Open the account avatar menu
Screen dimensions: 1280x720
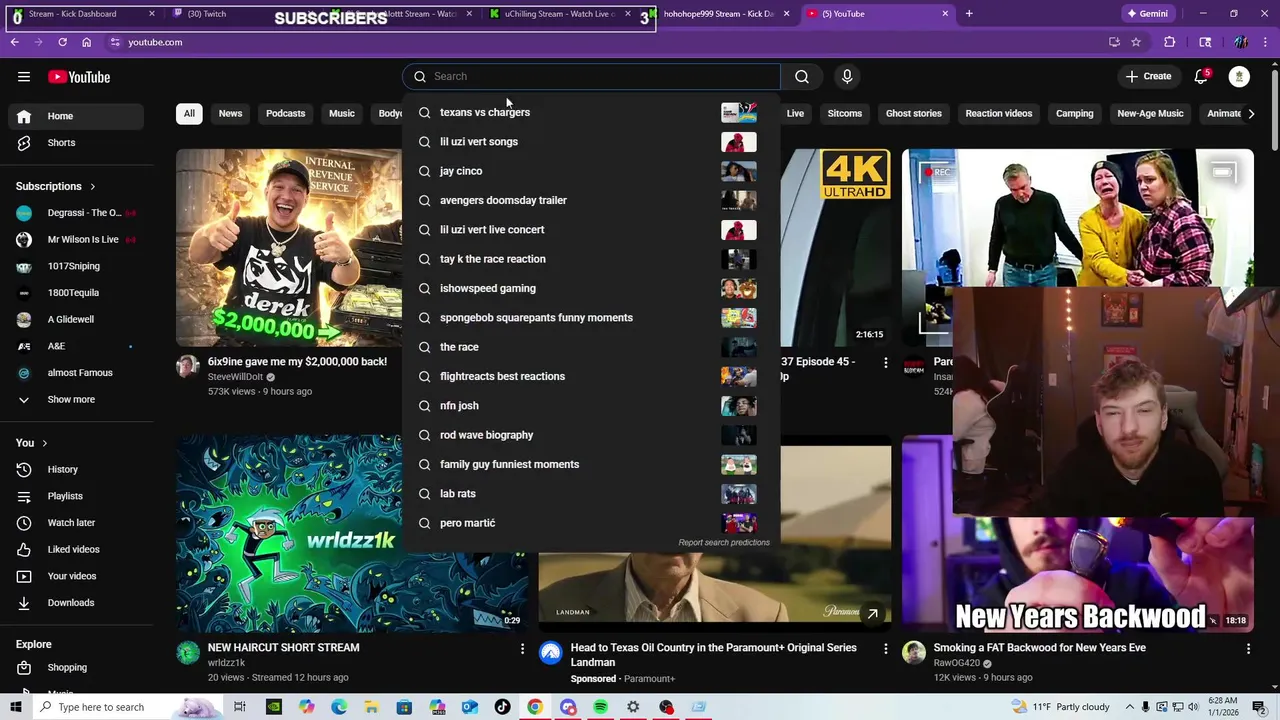(1239, 76)
